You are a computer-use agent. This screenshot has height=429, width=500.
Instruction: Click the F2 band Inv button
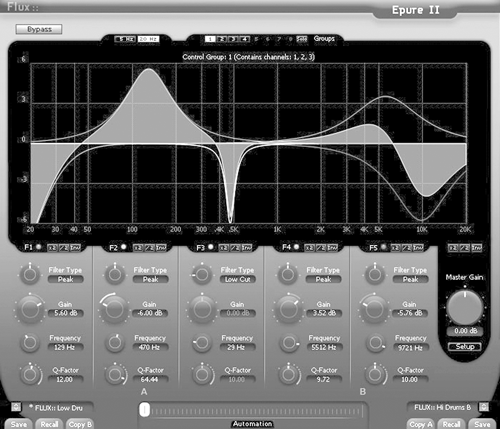(161, 248)
